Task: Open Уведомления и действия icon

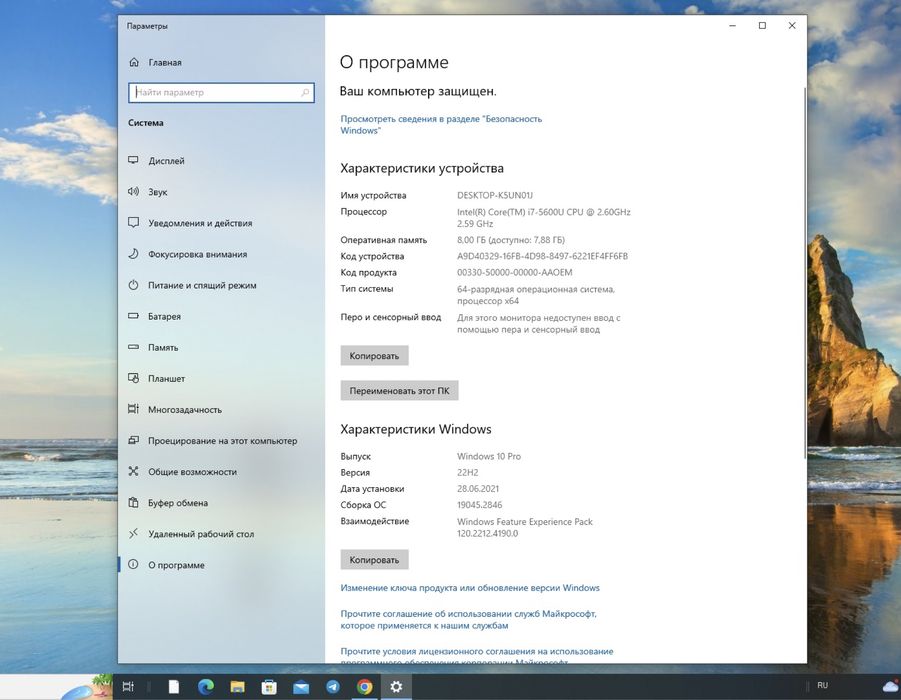Action: [133, 222]
